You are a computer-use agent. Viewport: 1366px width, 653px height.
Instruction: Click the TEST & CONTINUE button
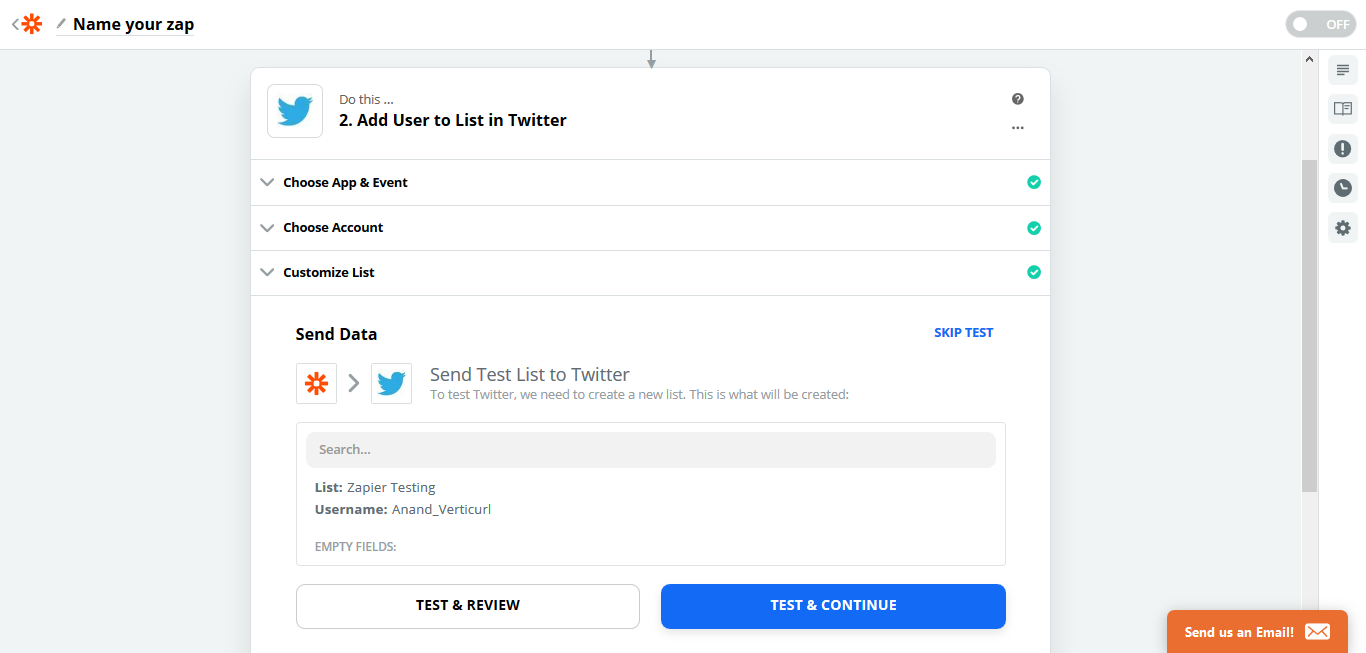tap(833, 606)
